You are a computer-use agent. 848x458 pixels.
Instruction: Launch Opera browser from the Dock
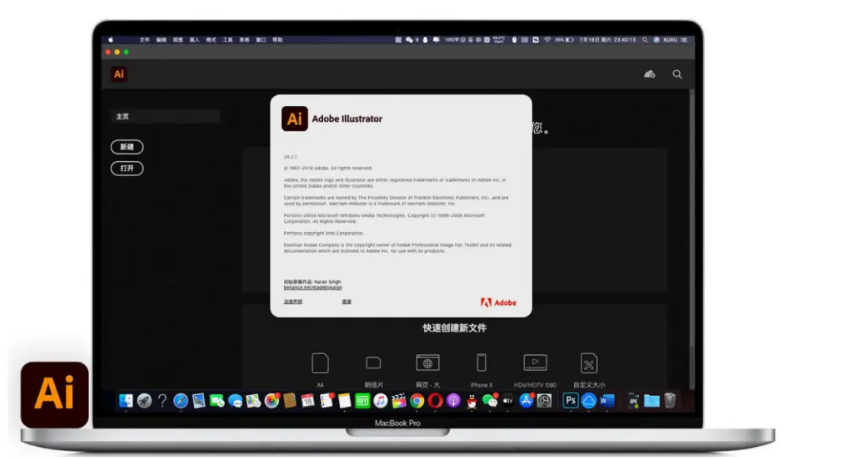pyautogui.click(x=435, y=401)
